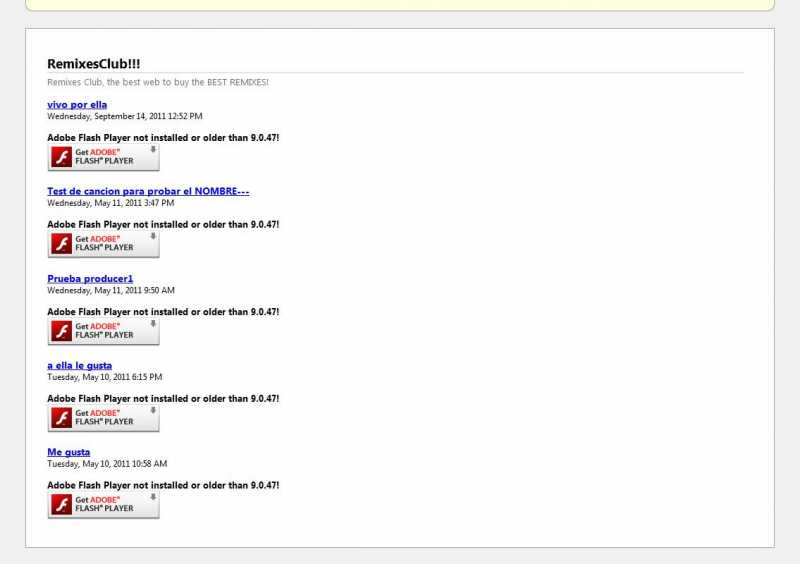Open the 'vivo por ella' song link

[x=77, y=105]
